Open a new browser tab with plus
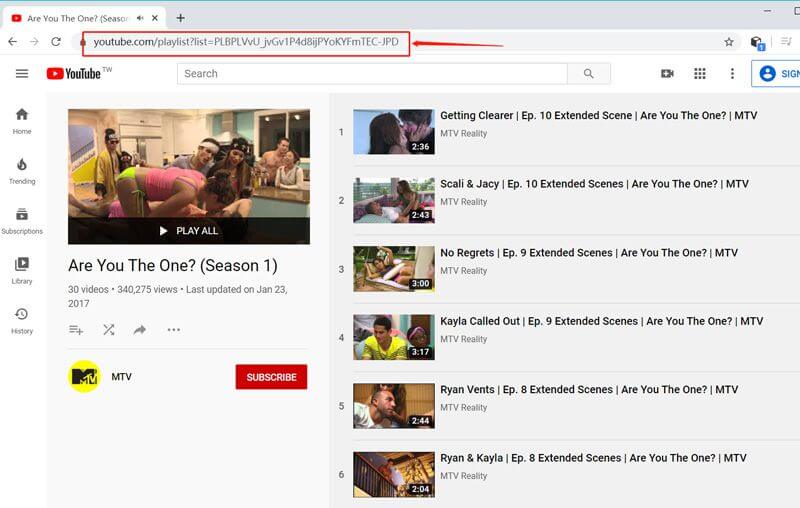This screenshot has height=508, width=800. tap(181, 18)
